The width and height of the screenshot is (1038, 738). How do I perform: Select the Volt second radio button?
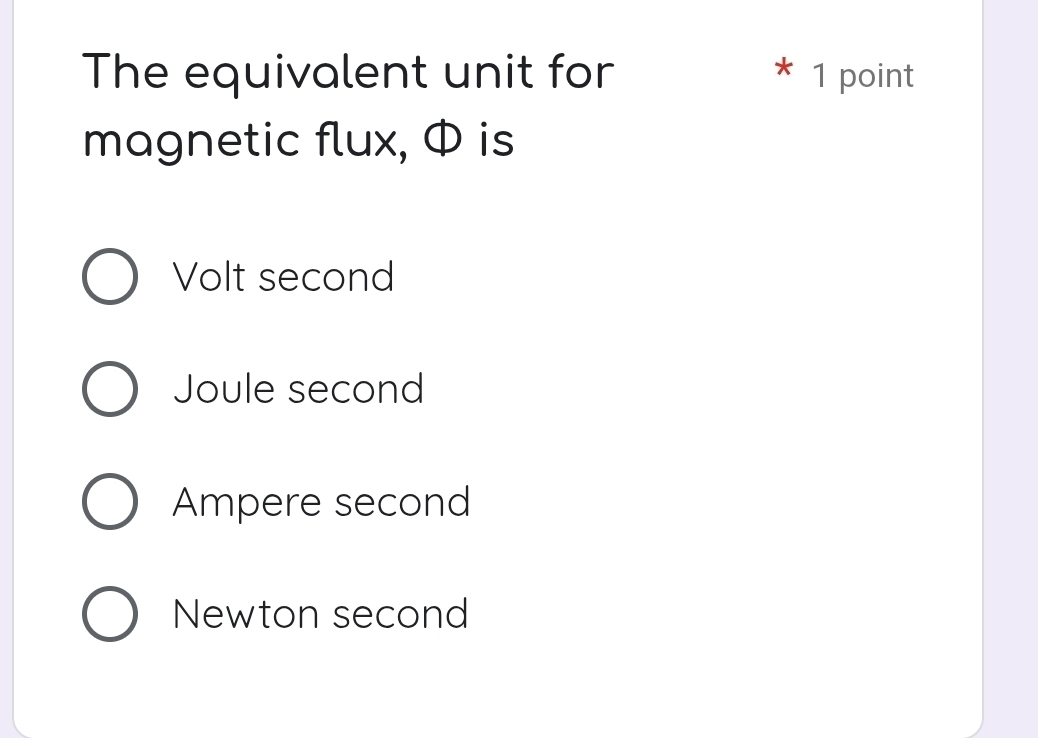tap(110, 277)
